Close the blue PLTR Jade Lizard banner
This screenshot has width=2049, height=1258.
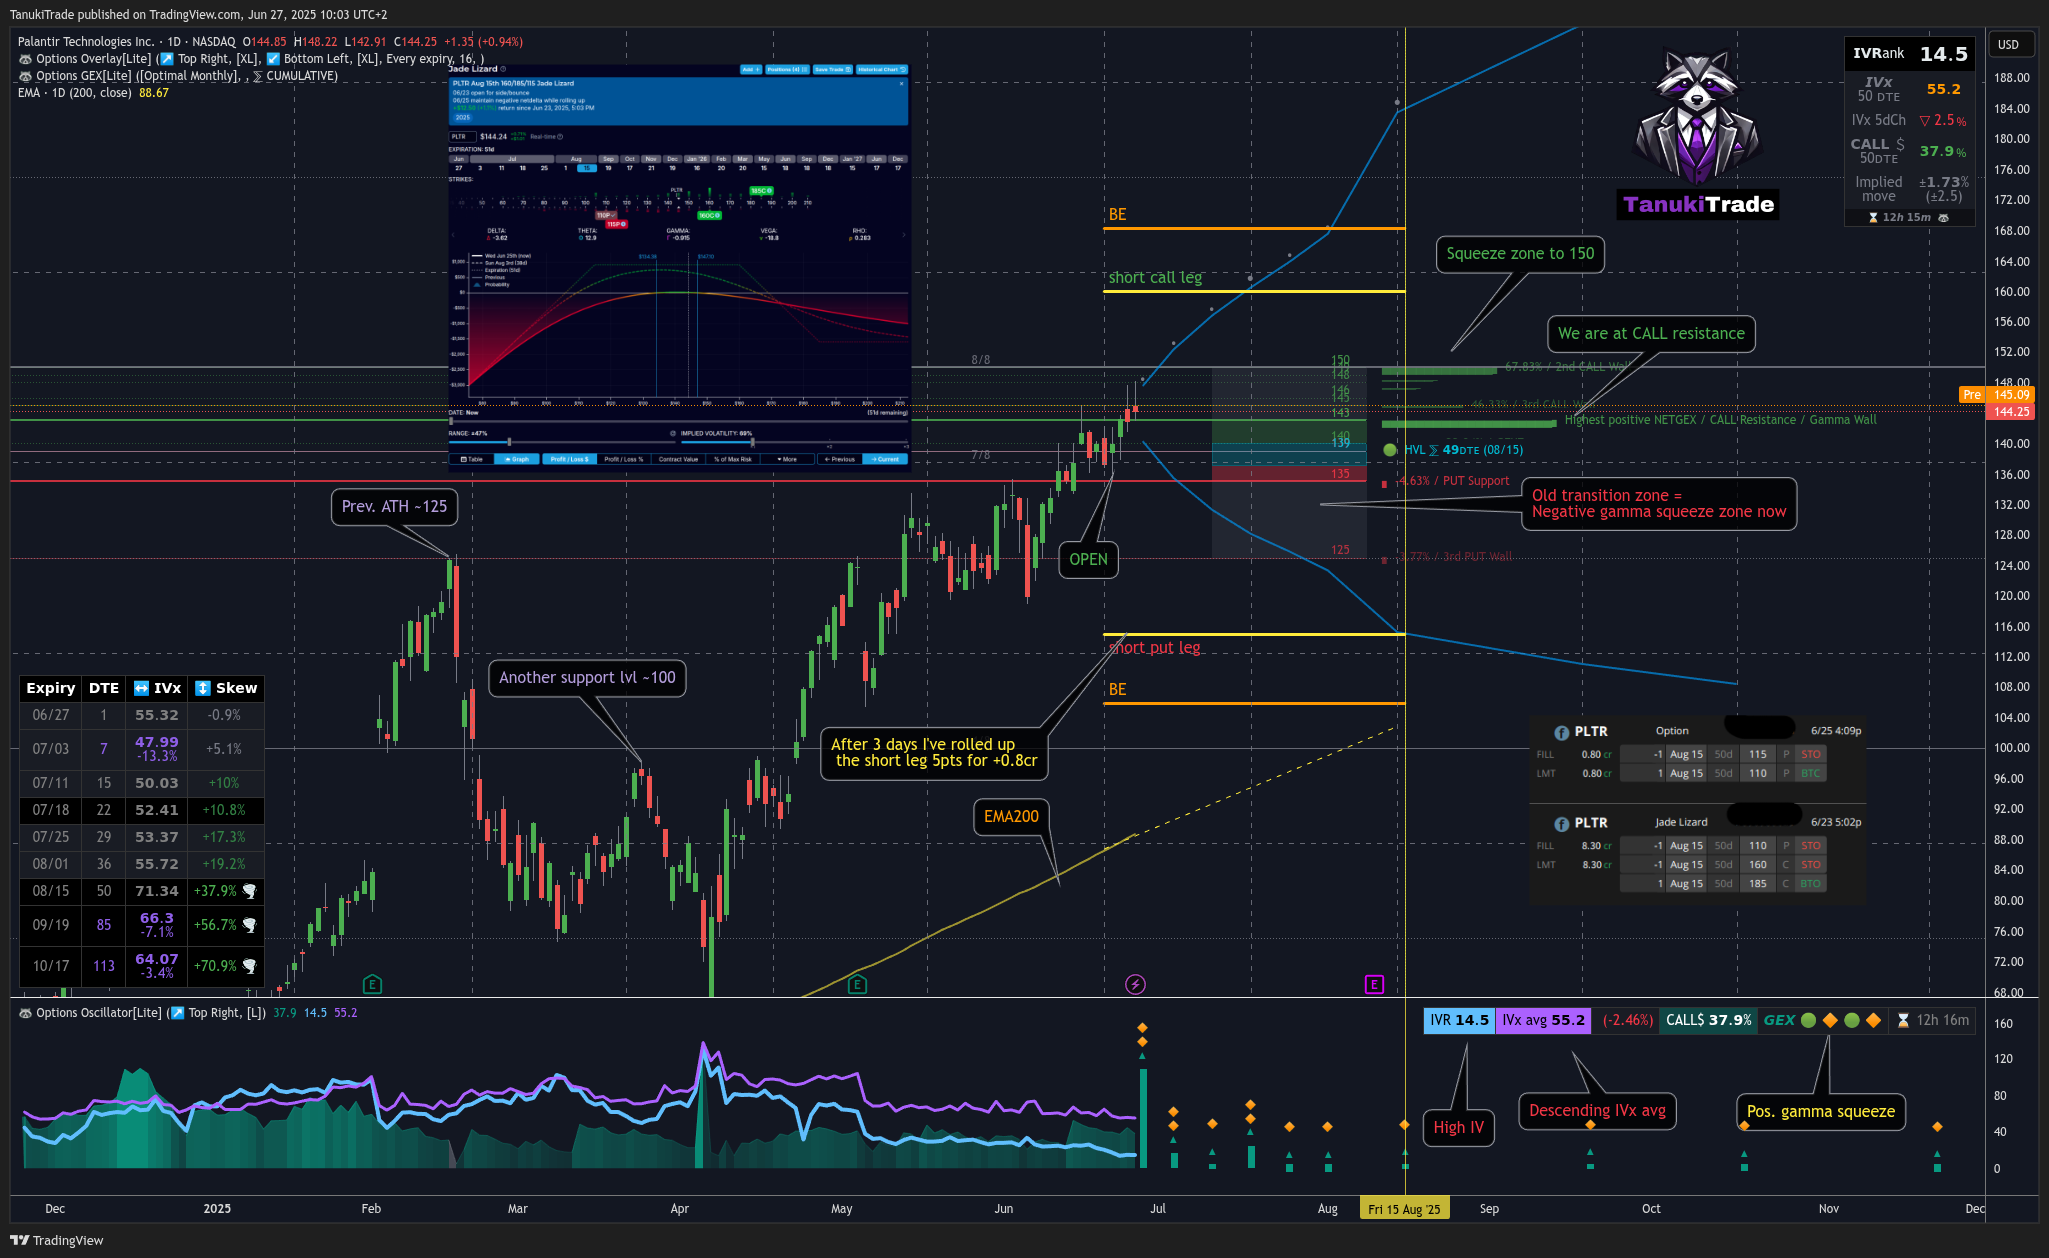[x=901, y=84]
